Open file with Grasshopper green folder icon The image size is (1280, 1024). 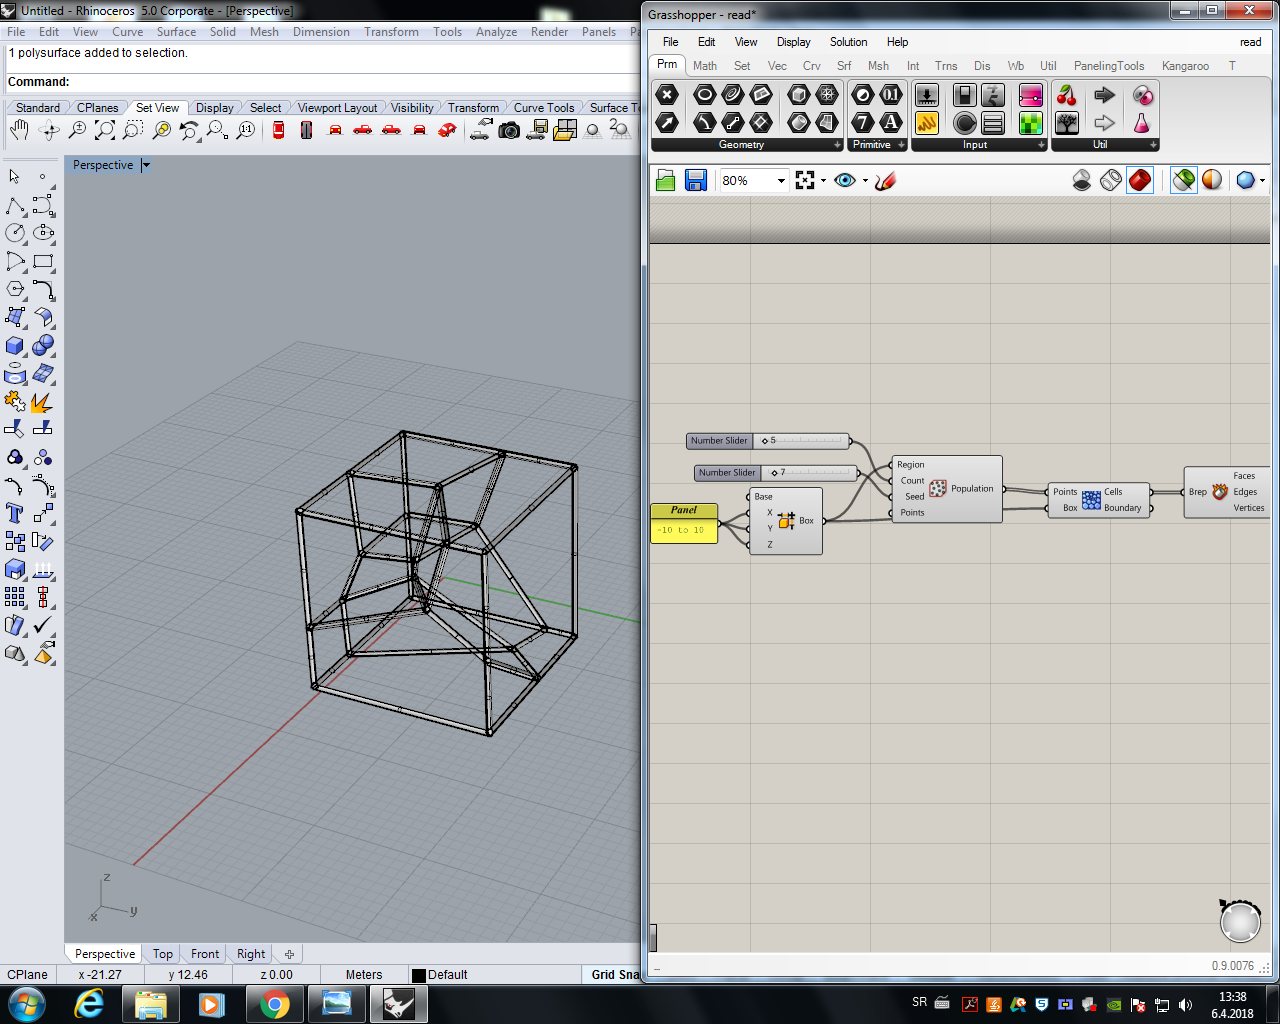[666, 180]
